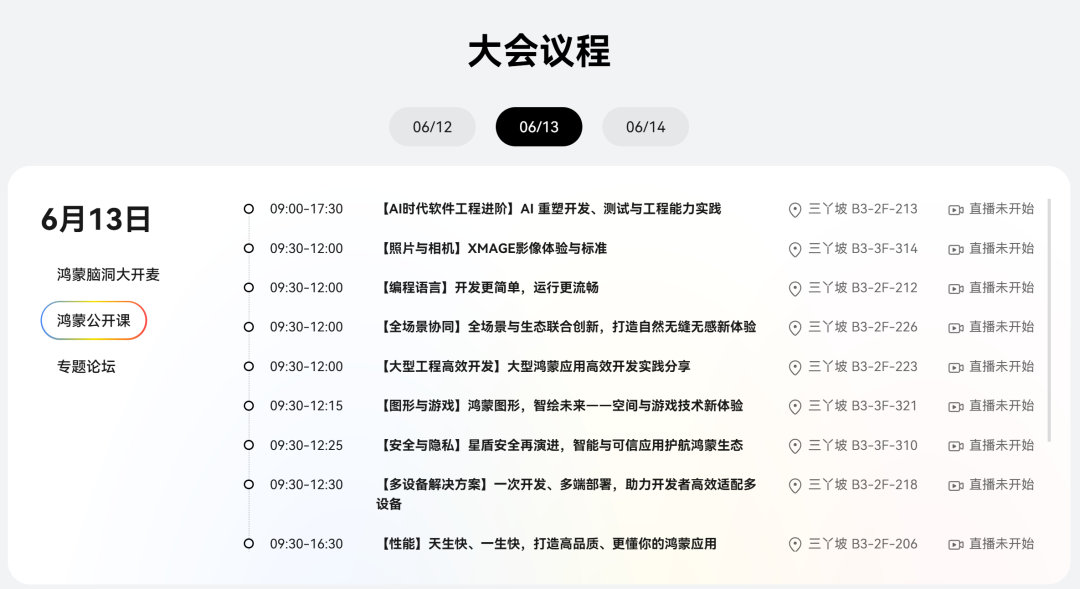Click timeline marker for 09:30-12:25 session

249,445
